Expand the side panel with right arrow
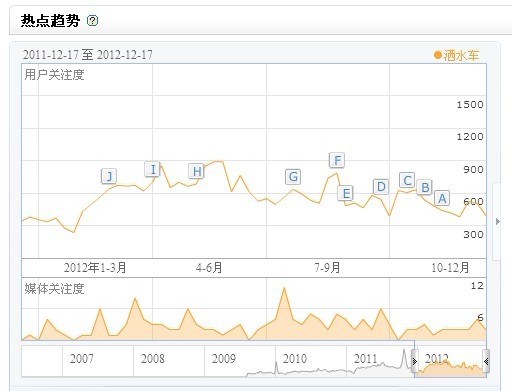Screen dimensions: 512x391 tap(497, 222)
